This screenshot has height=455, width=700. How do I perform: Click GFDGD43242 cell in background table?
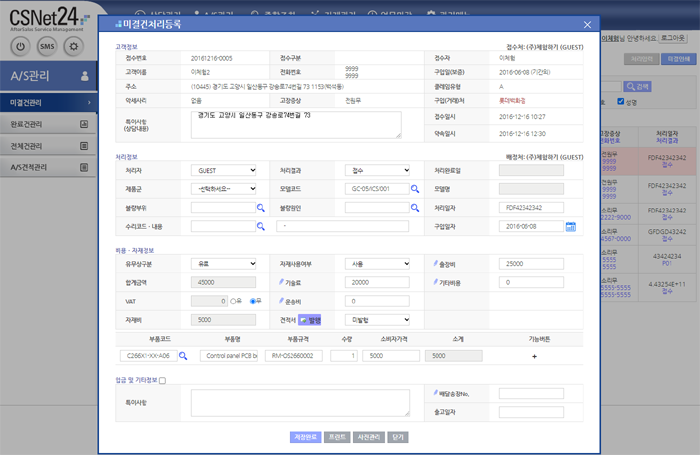point(667,232)
